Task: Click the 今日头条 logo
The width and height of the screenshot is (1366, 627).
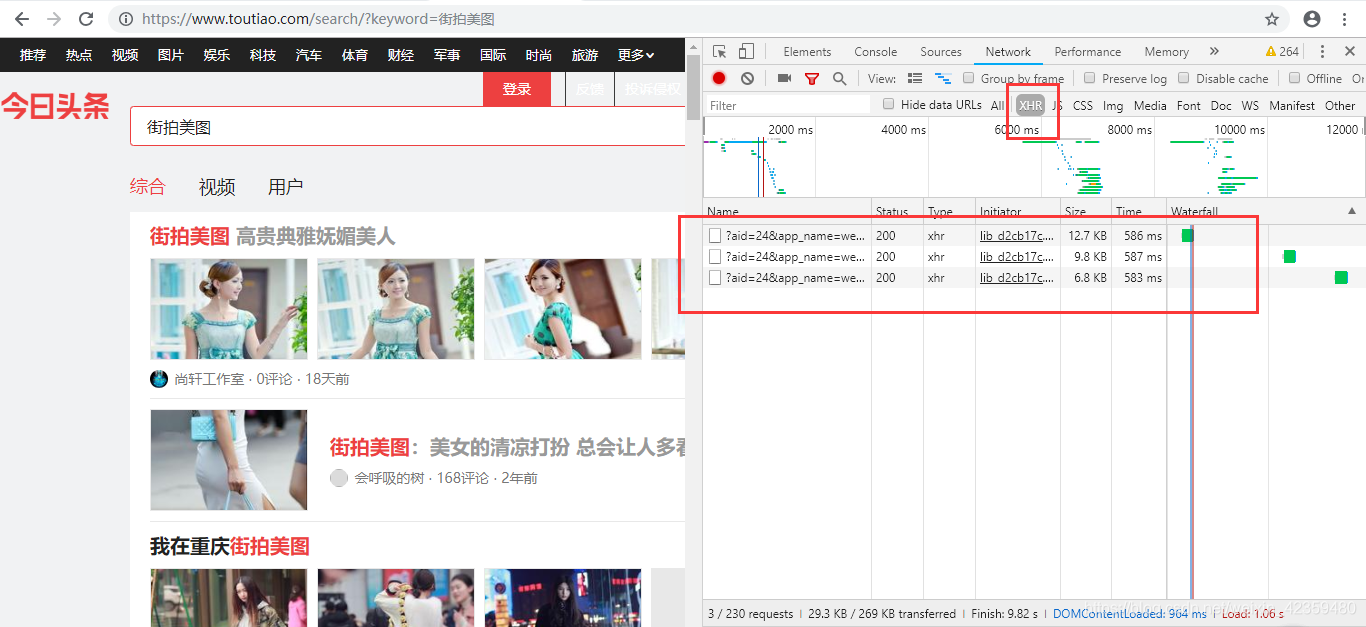Action: point(55,106)
